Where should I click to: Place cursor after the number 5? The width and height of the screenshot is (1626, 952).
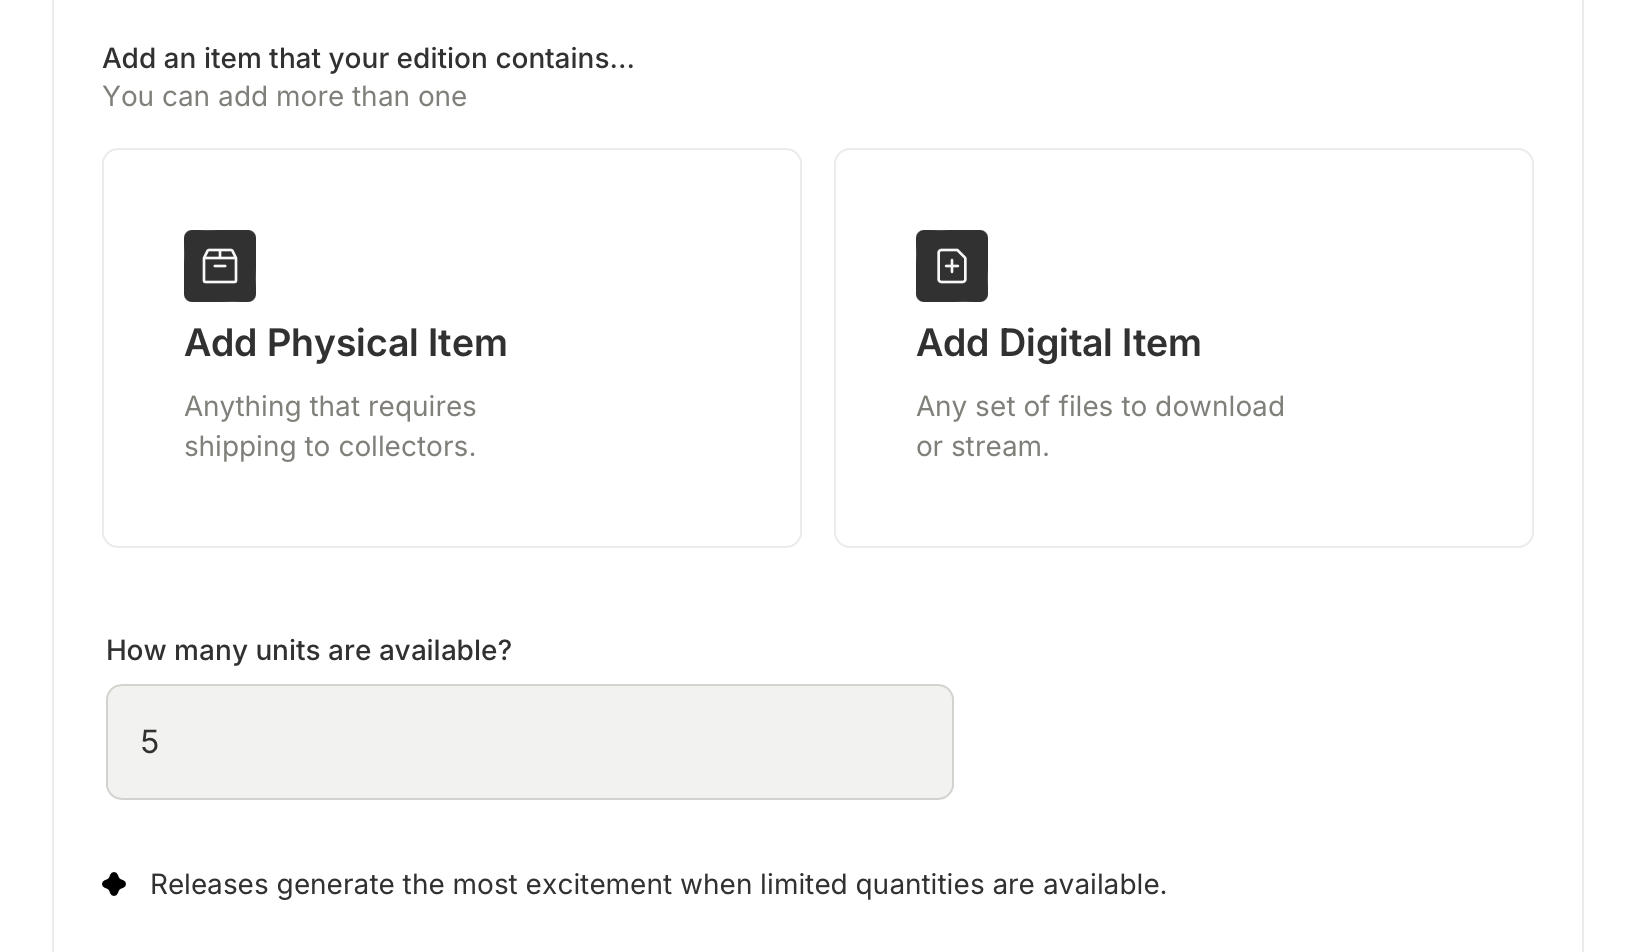[x=160, y=742]
